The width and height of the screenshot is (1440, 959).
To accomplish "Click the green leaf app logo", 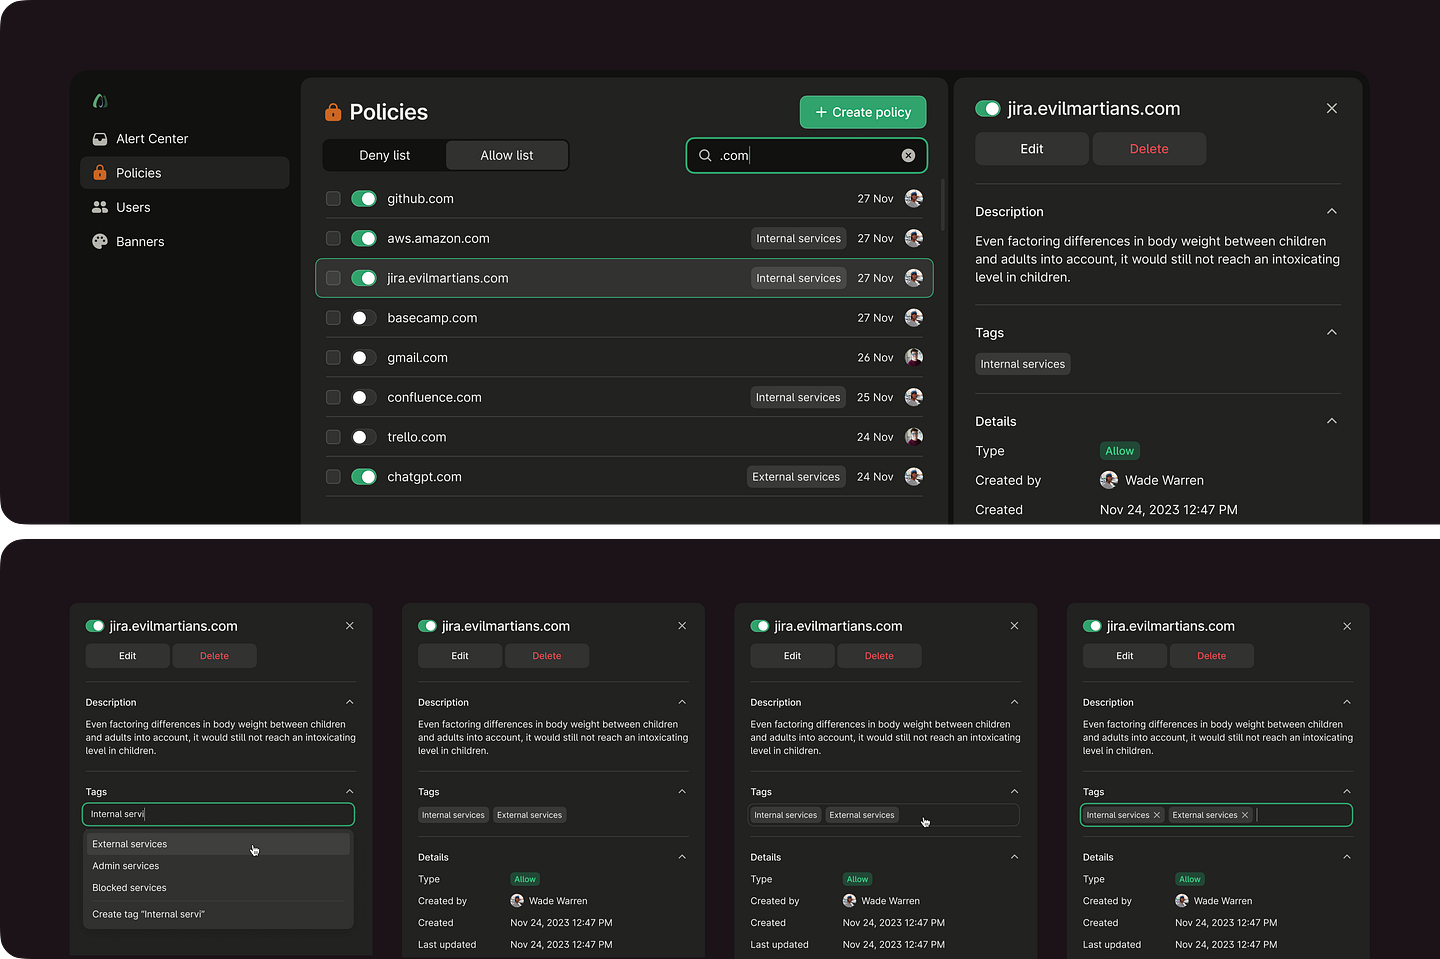I will (x=100, y=101).
